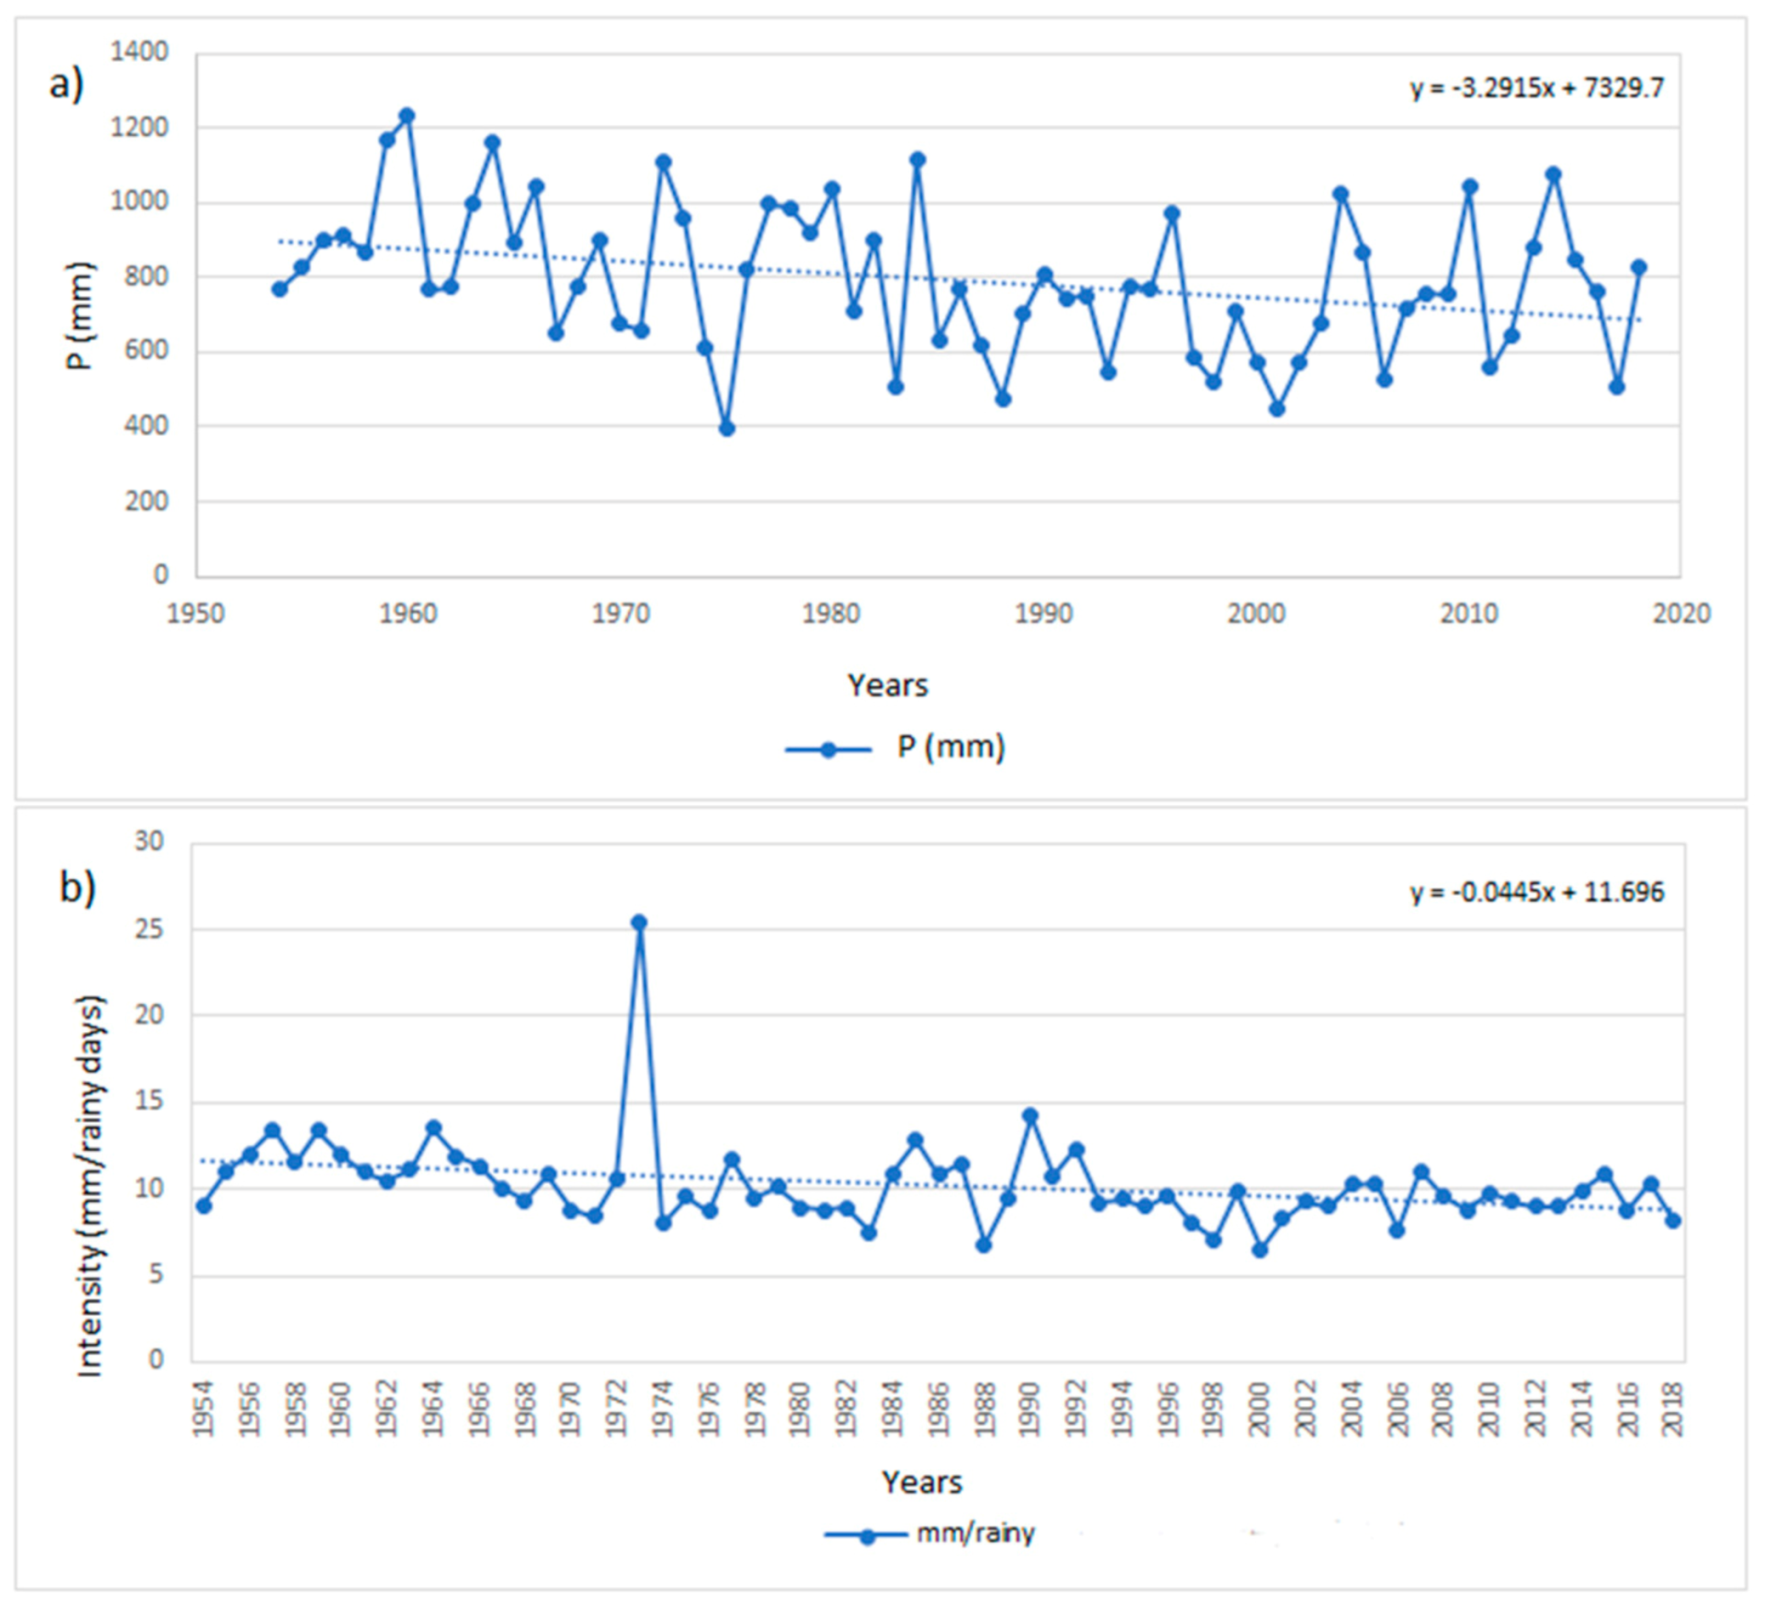Viewport: 1765px width, 1616px height.
Task: Select the first data point in chart a
Action: coord(279,289)
